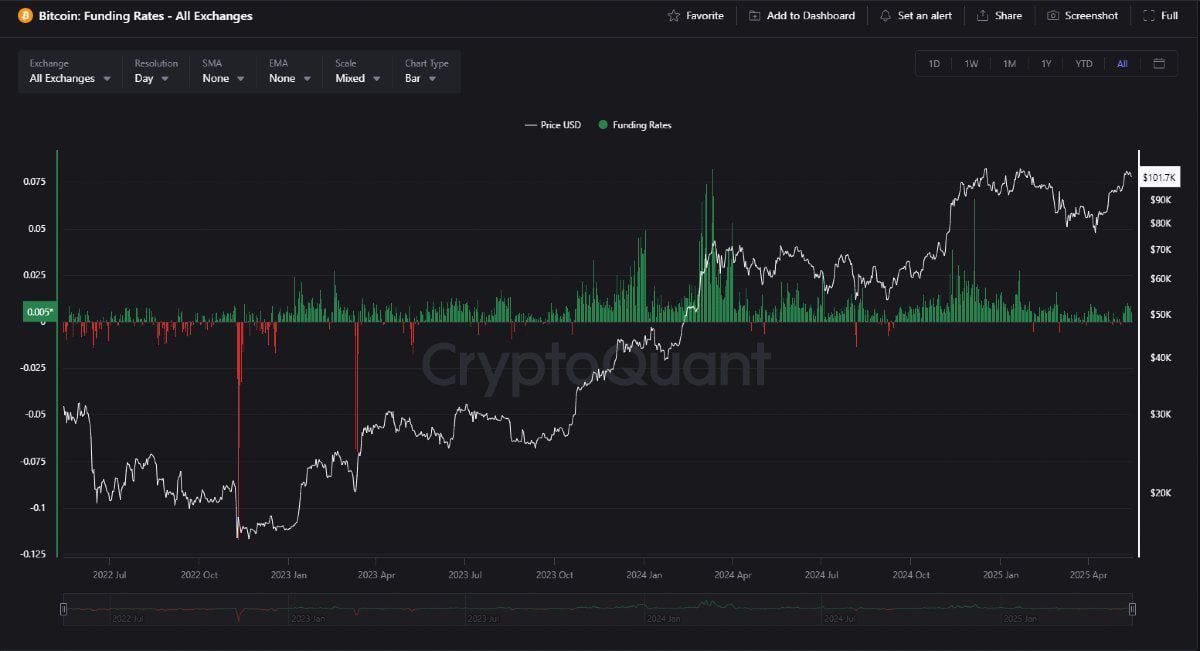Click the Screenshot button label
The image size is (1200, 651).
click(x=1091, y=16)
